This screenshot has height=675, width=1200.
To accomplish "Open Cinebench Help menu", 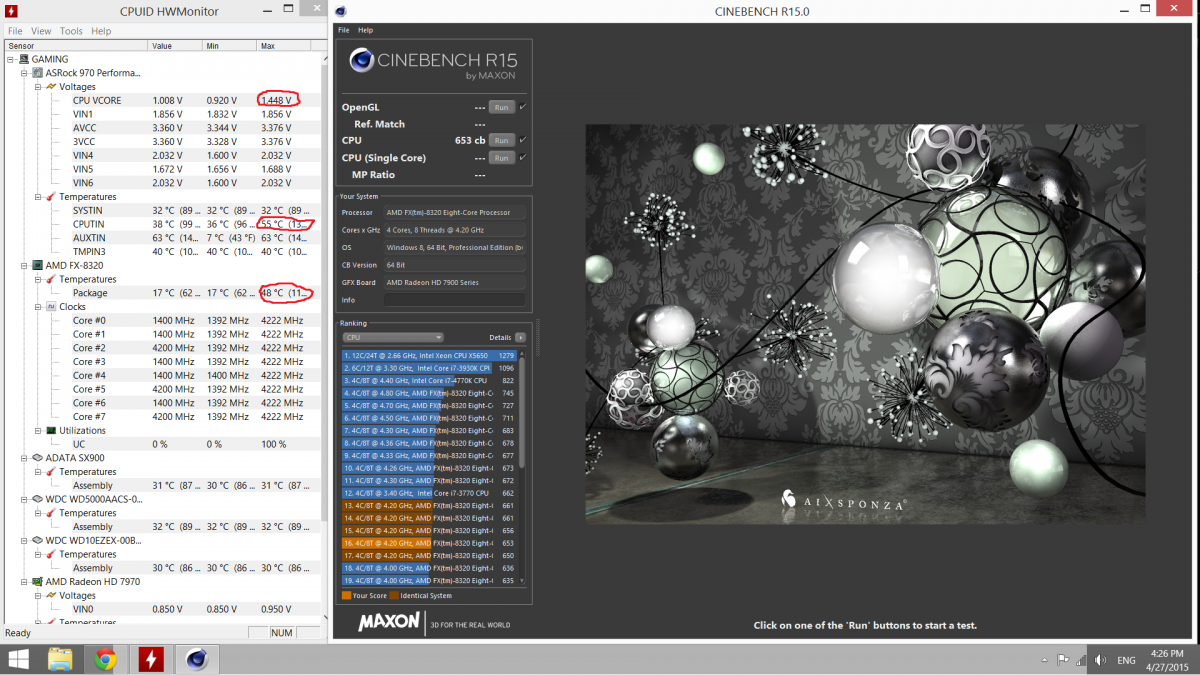I will [365, 30].
